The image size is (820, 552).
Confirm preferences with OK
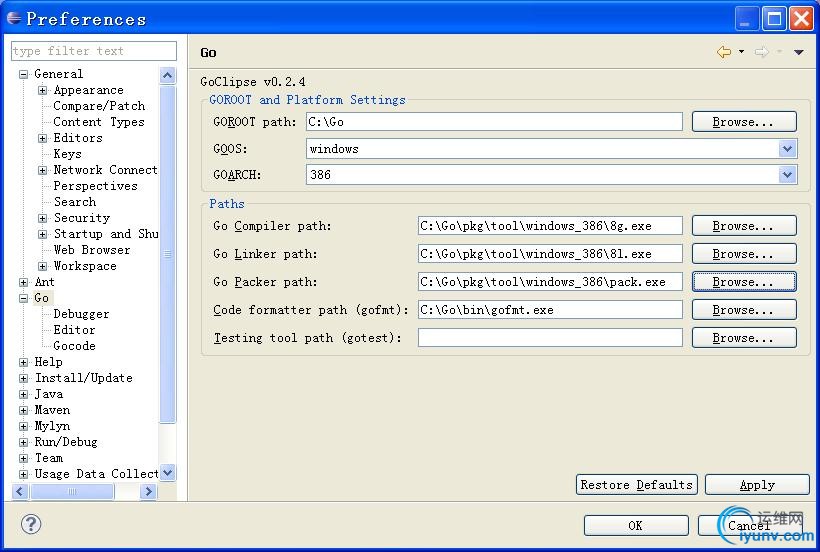point(636,525)
